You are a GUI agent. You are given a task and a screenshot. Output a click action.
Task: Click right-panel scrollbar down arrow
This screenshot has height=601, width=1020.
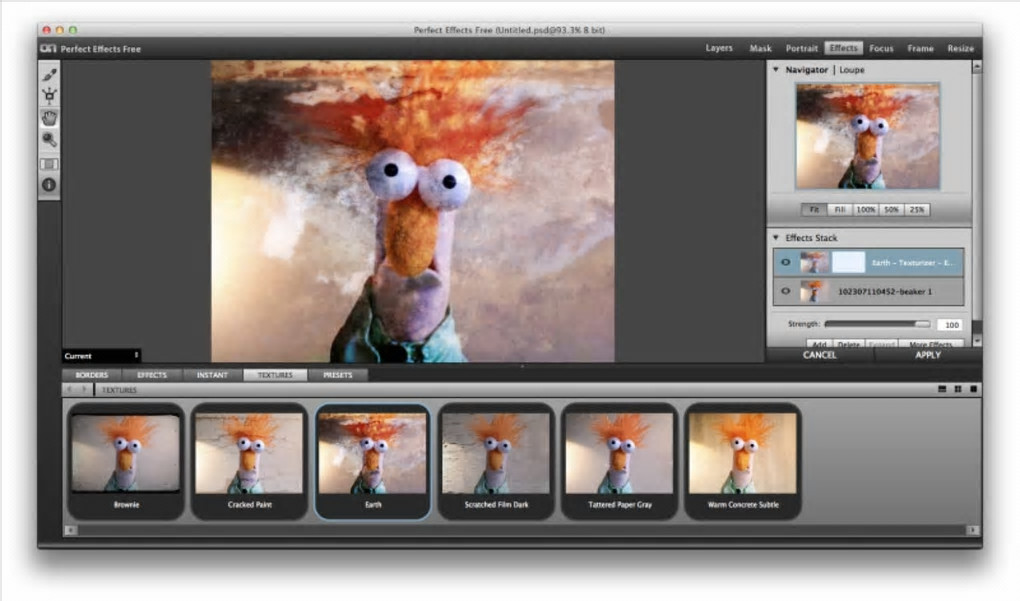[977, 341]
